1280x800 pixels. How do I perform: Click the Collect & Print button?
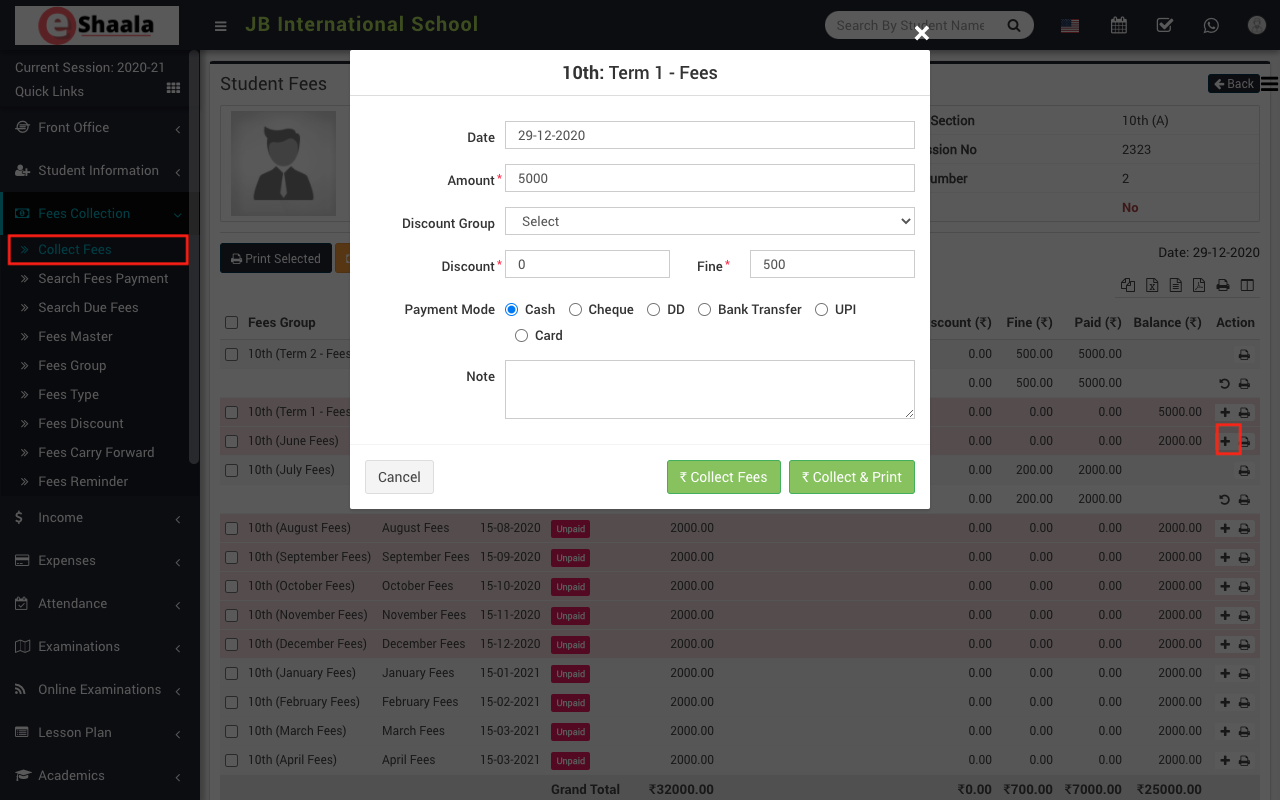(851, 477)
